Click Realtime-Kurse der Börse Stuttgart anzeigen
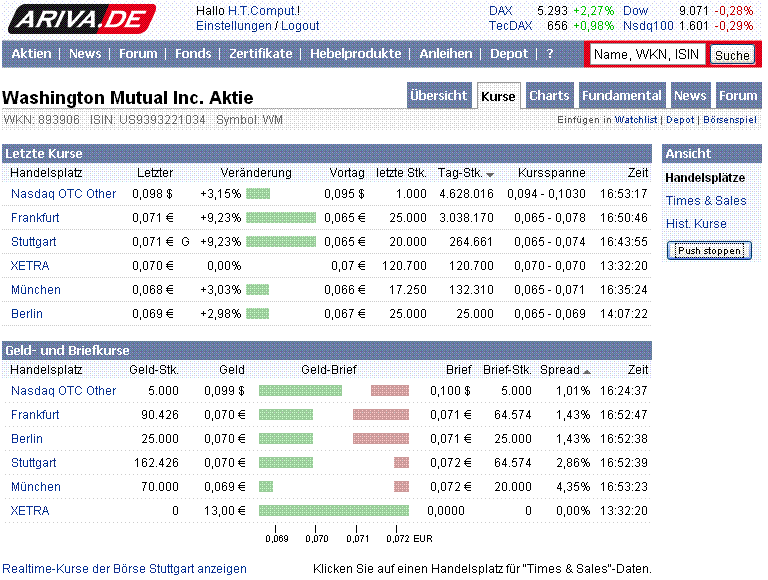Viewport: 768px width, 580px height. (124, 569)
